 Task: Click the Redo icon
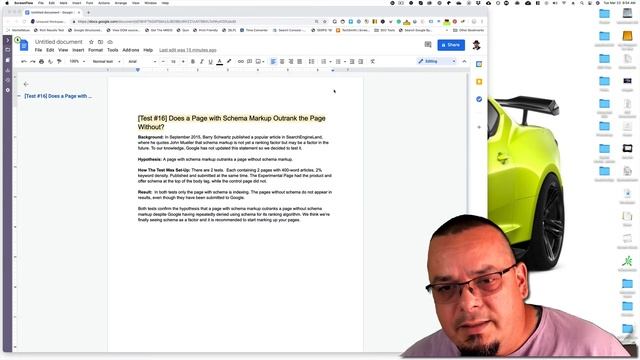32,61
